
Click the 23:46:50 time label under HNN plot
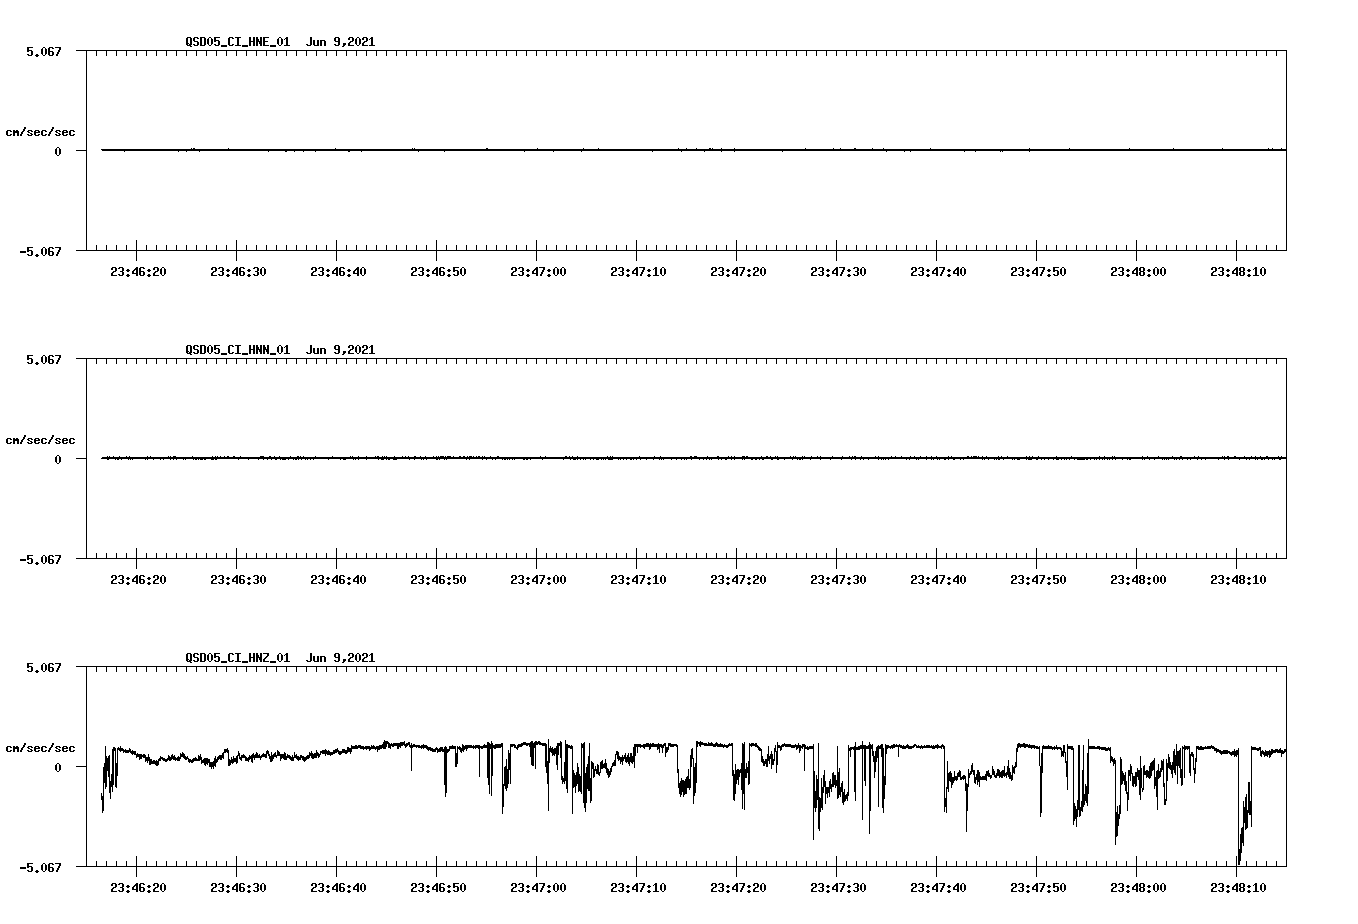pos(438,580)
